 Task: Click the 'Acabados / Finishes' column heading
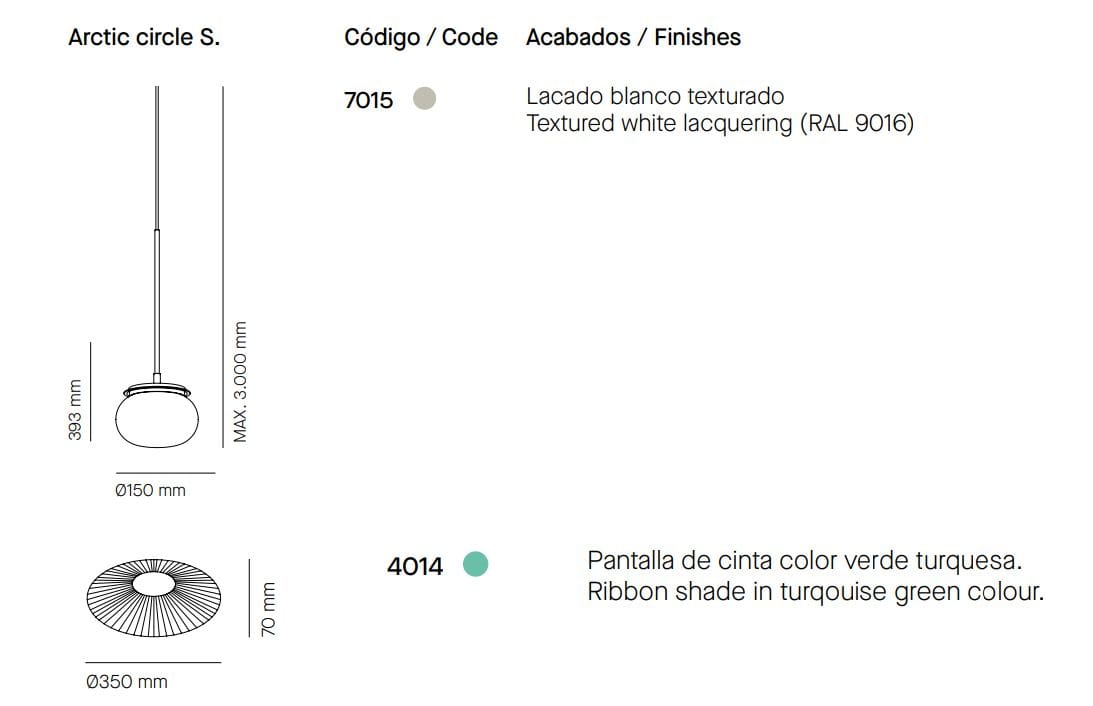point(633,38)
